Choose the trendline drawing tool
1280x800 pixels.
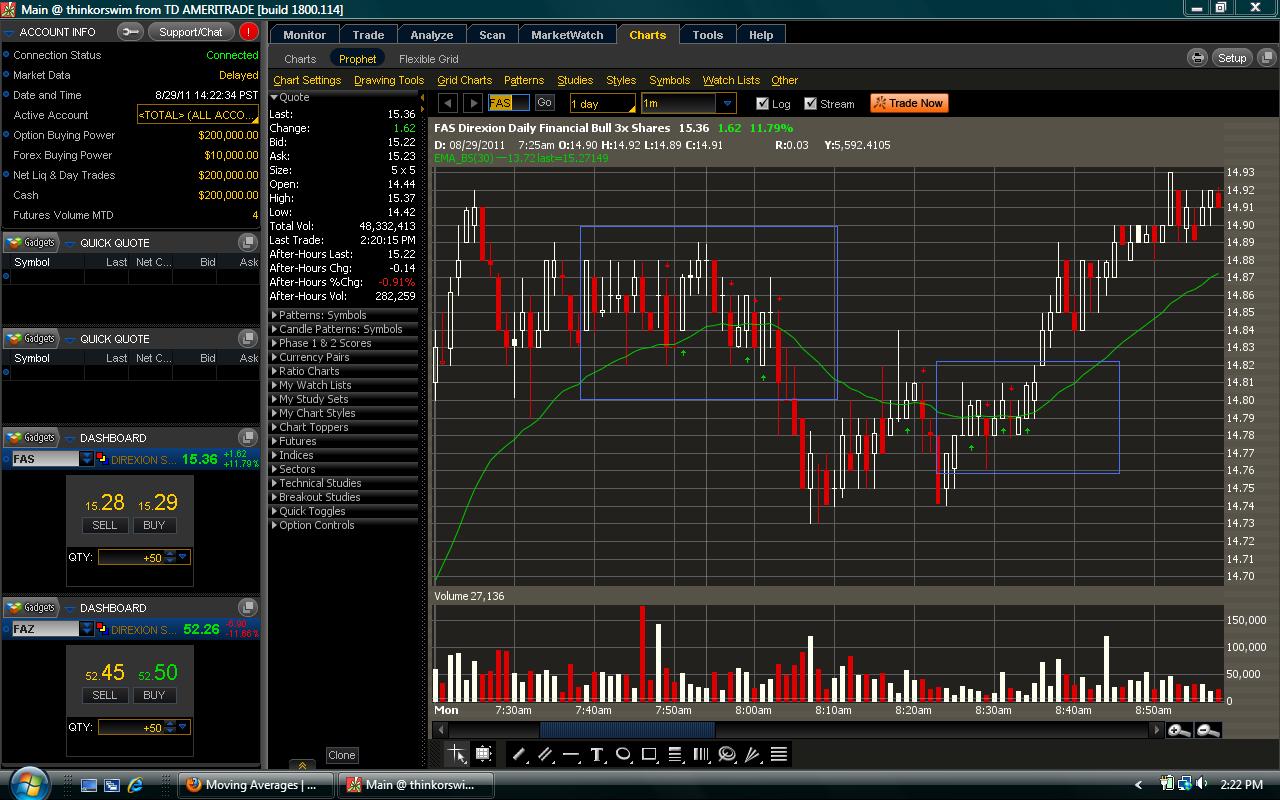pyautogui.click(x=519, y=754)
